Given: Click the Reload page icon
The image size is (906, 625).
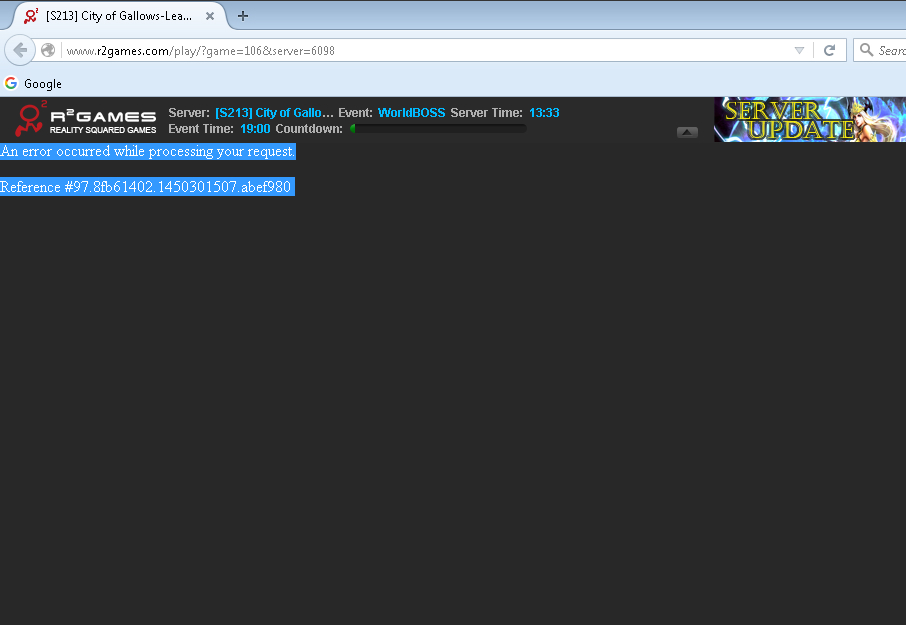Looking at the screenshot, I should (829, 50).
